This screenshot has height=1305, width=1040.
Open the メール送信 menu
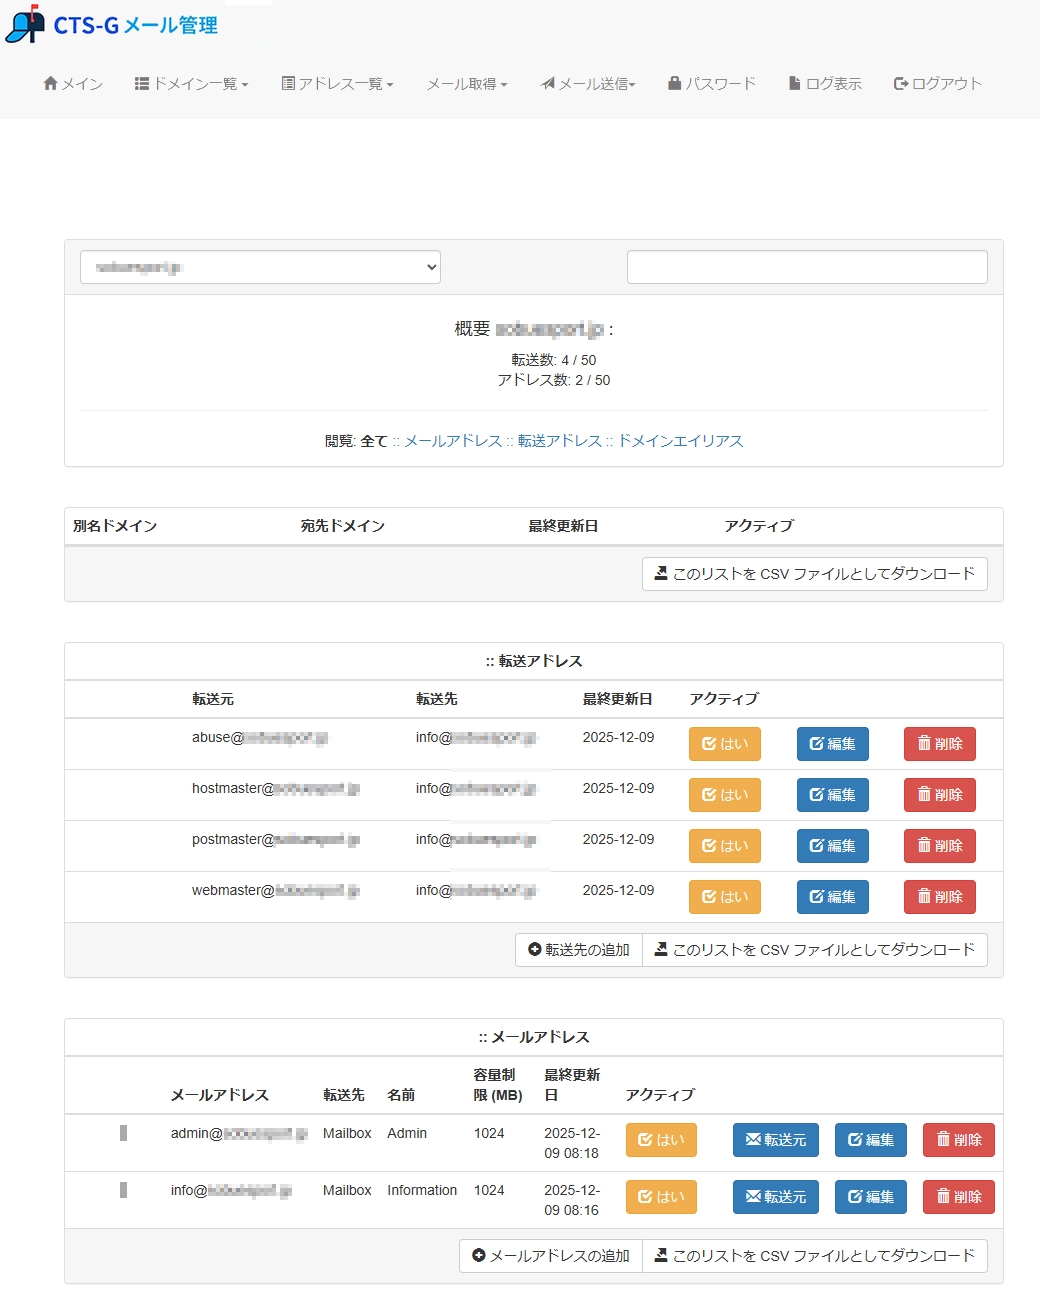pyautogui.click(x=588, y=84)
